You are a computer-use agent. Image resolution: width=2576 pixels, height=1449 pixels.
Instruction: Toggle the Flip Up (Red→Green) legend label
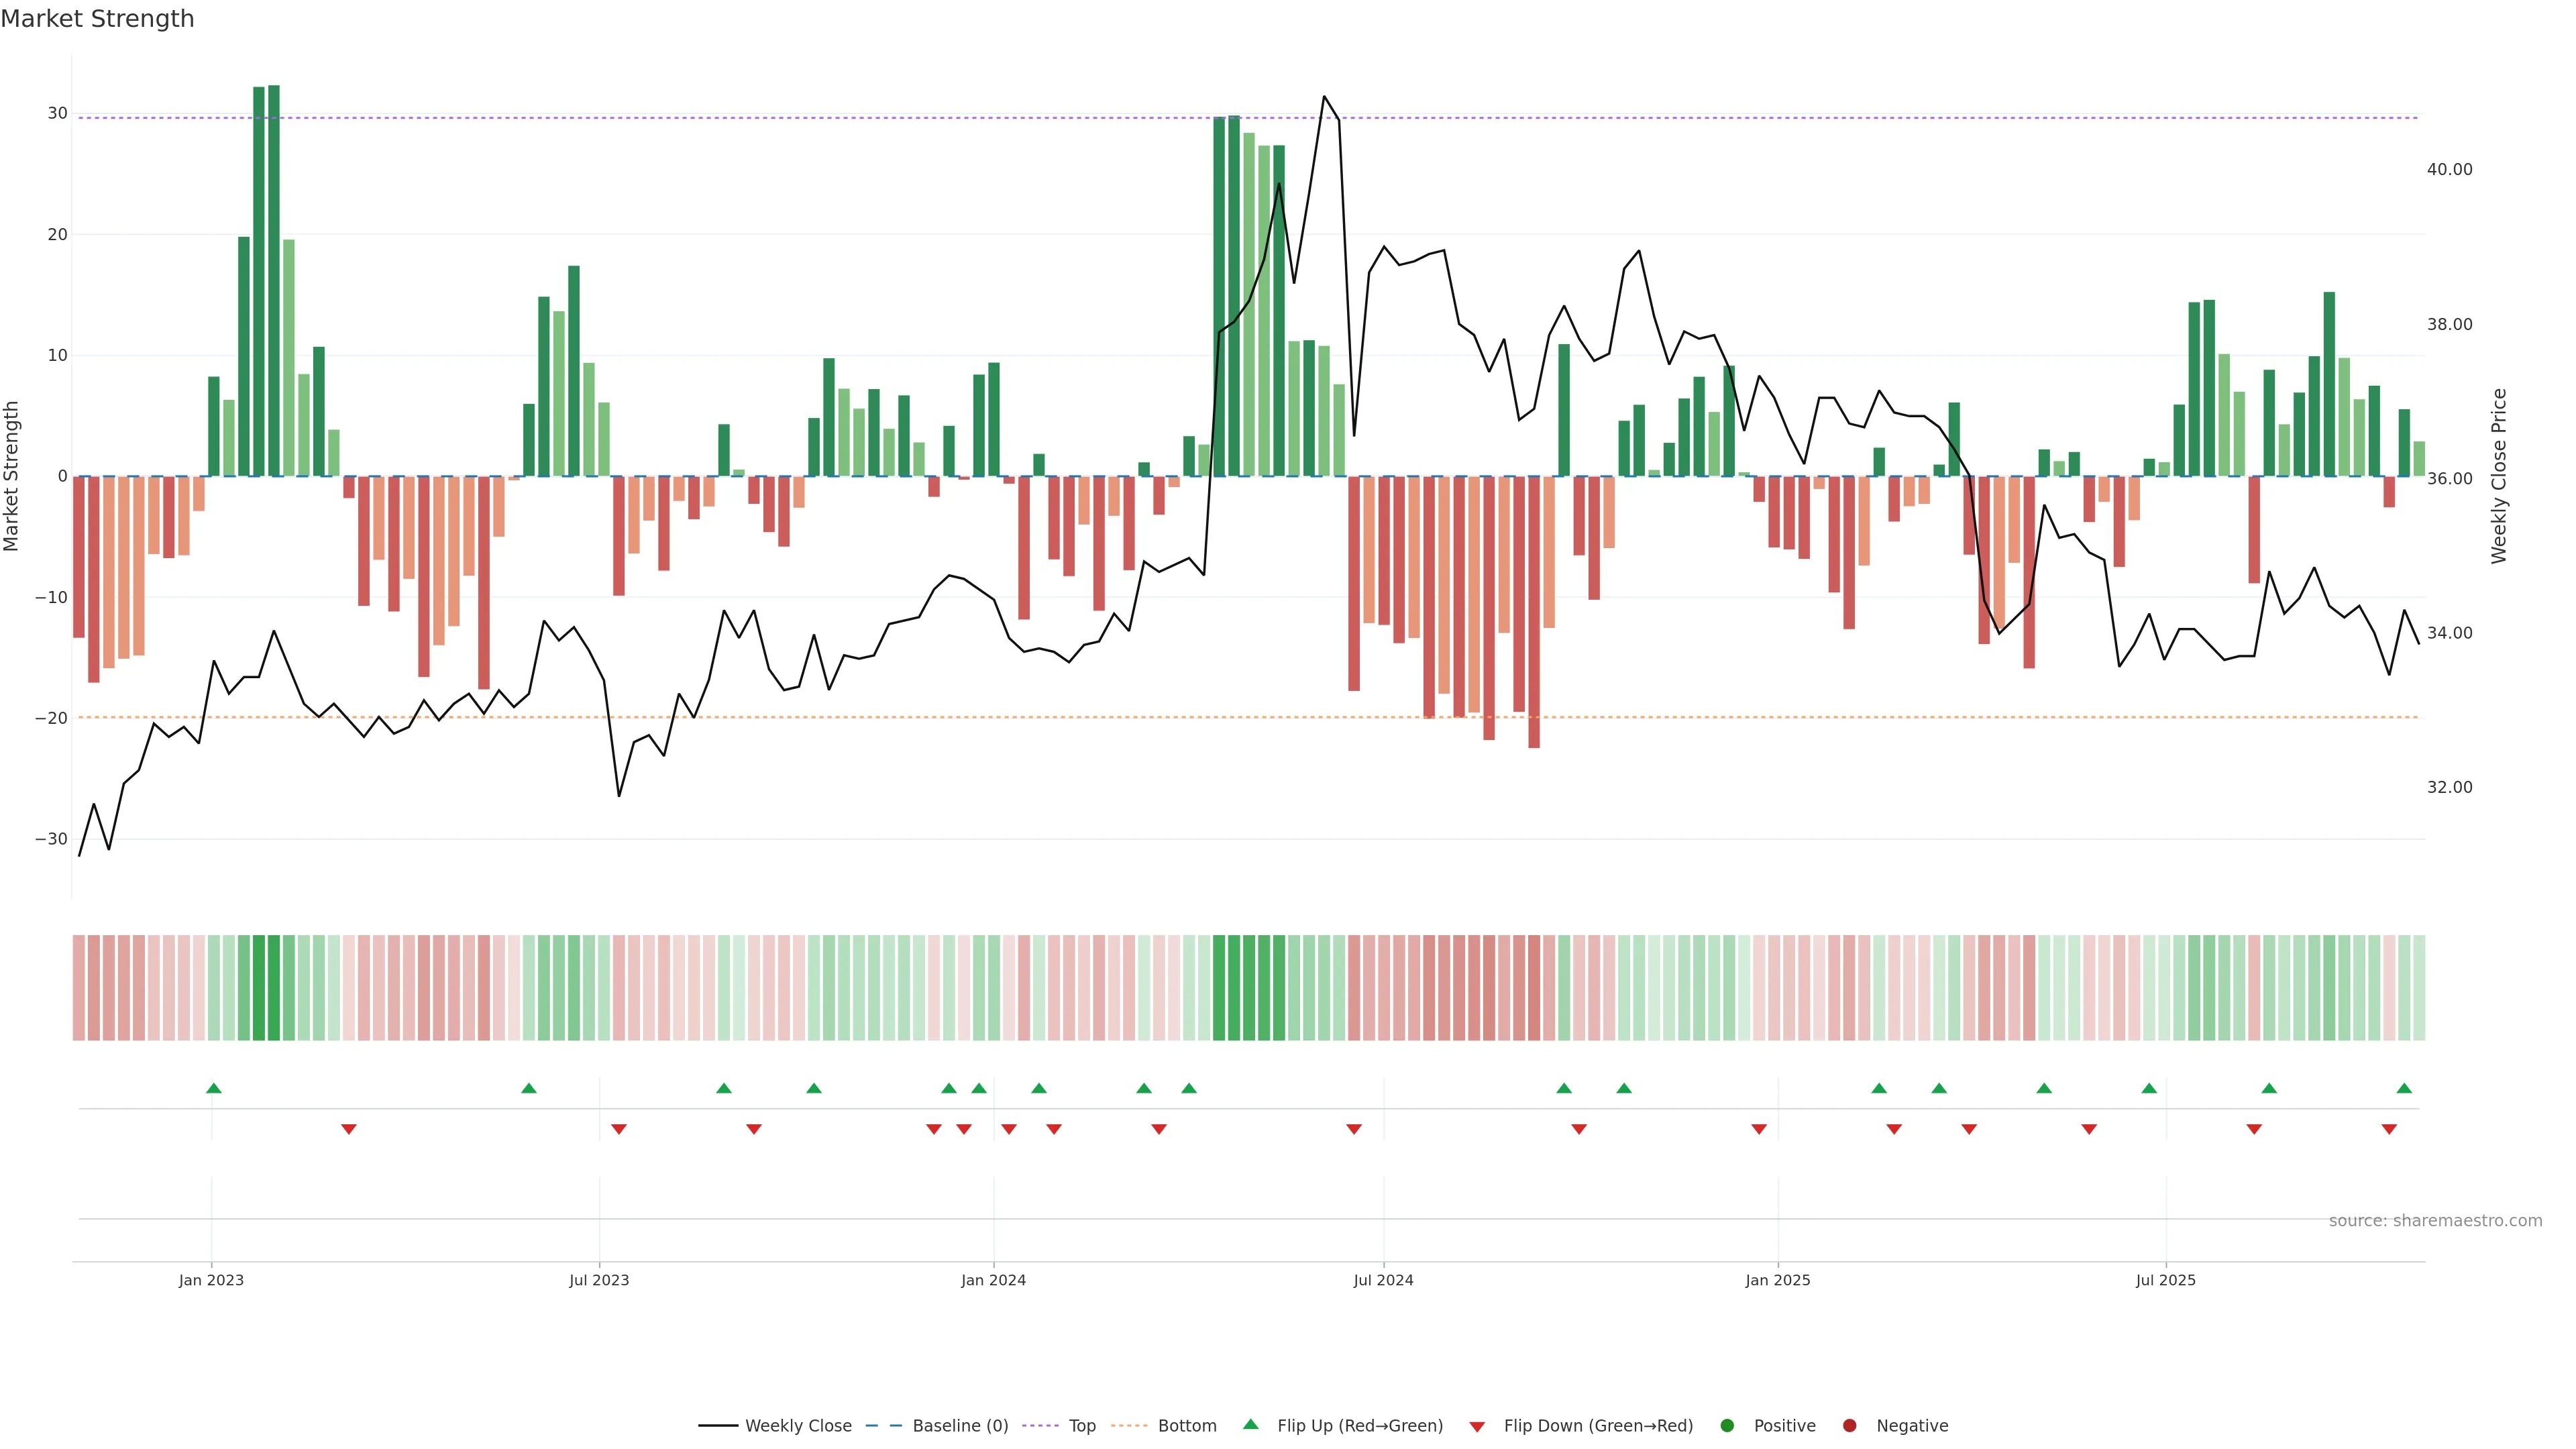pyautogui.click(x=1360, y=1426)
